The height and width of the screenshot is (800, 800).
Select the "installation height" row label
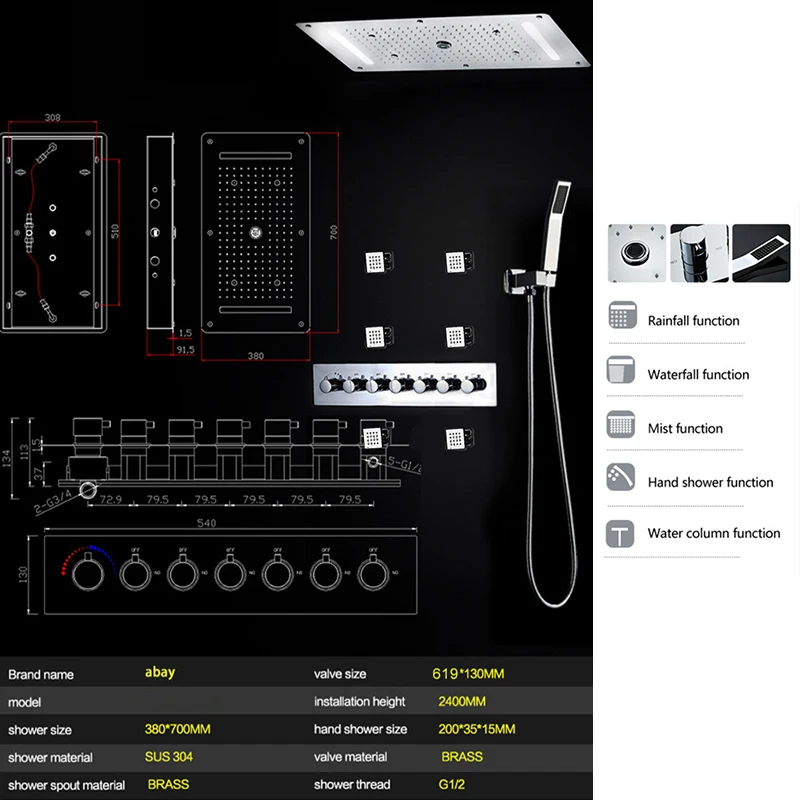(359, 702)
